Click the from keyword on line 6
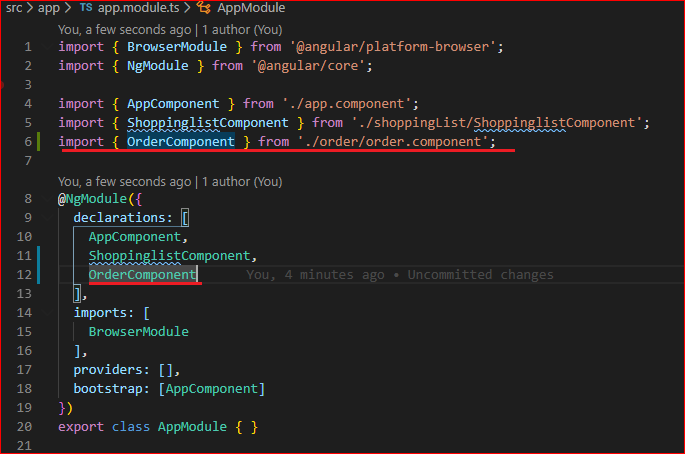Viewport: 685px width, 454px height. tap(273, 142)
